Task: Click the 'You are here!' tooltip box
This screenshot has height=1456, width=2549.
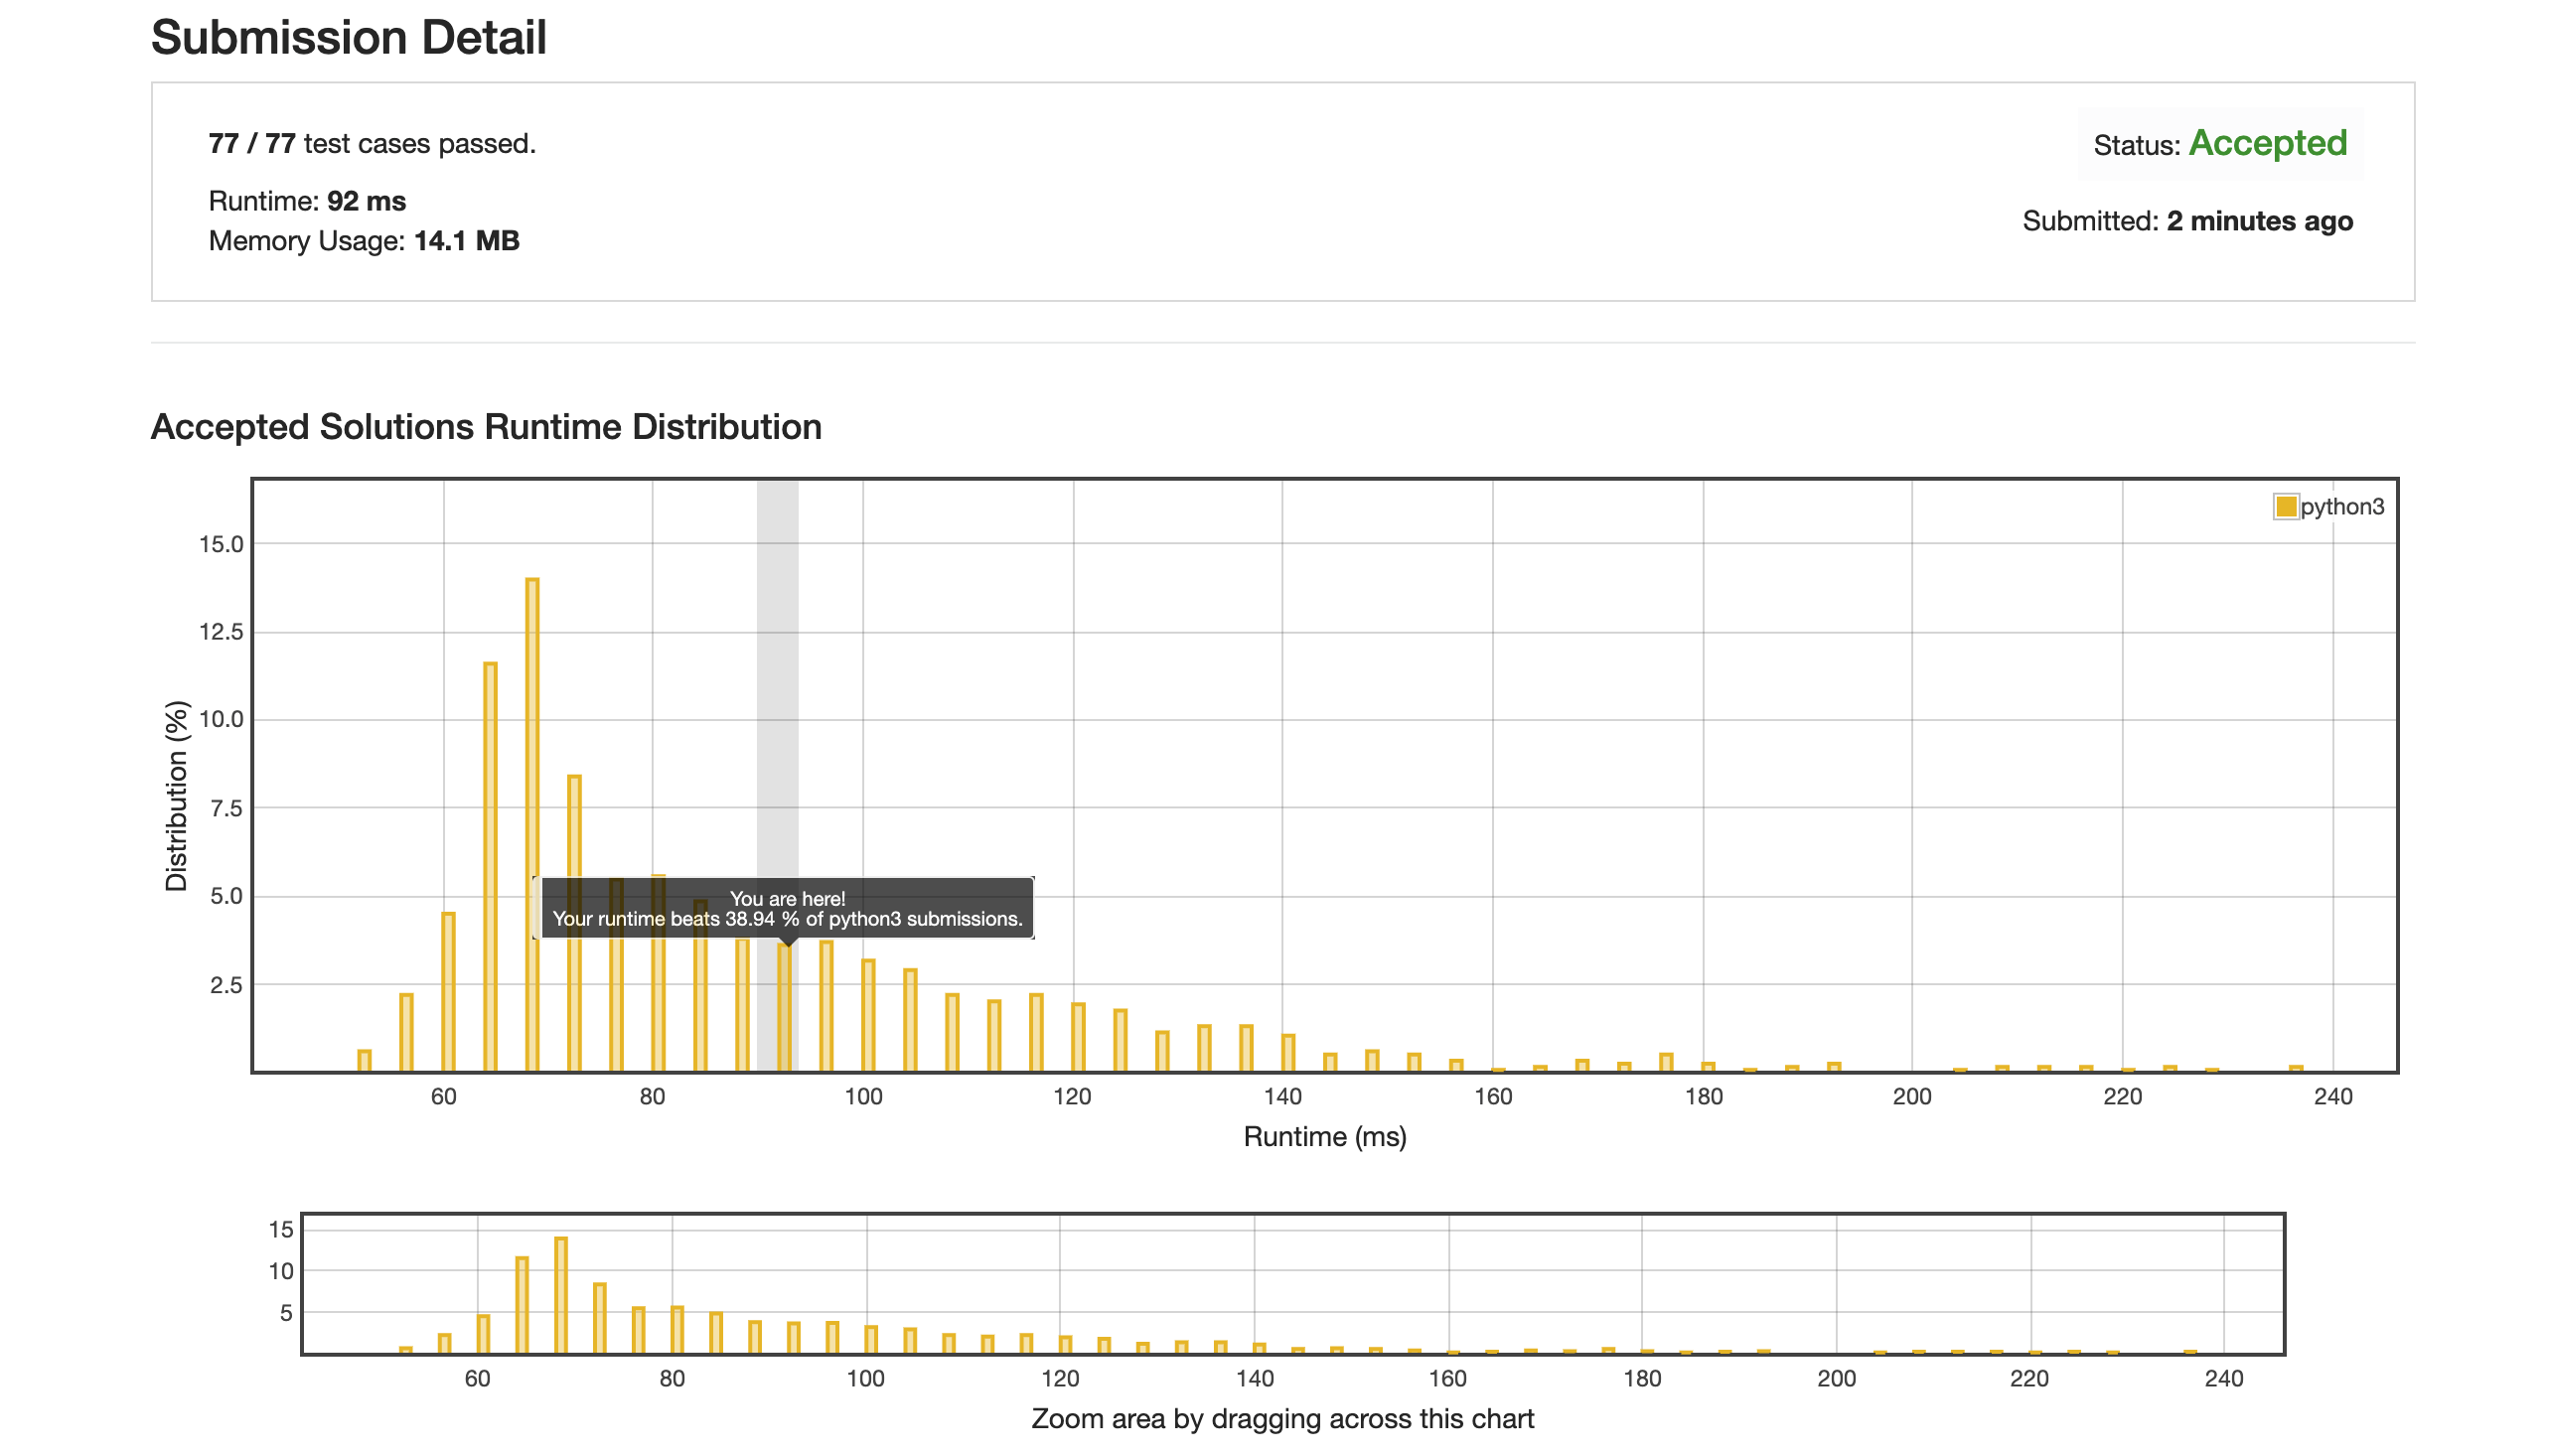Action: [x=787, y=908]
